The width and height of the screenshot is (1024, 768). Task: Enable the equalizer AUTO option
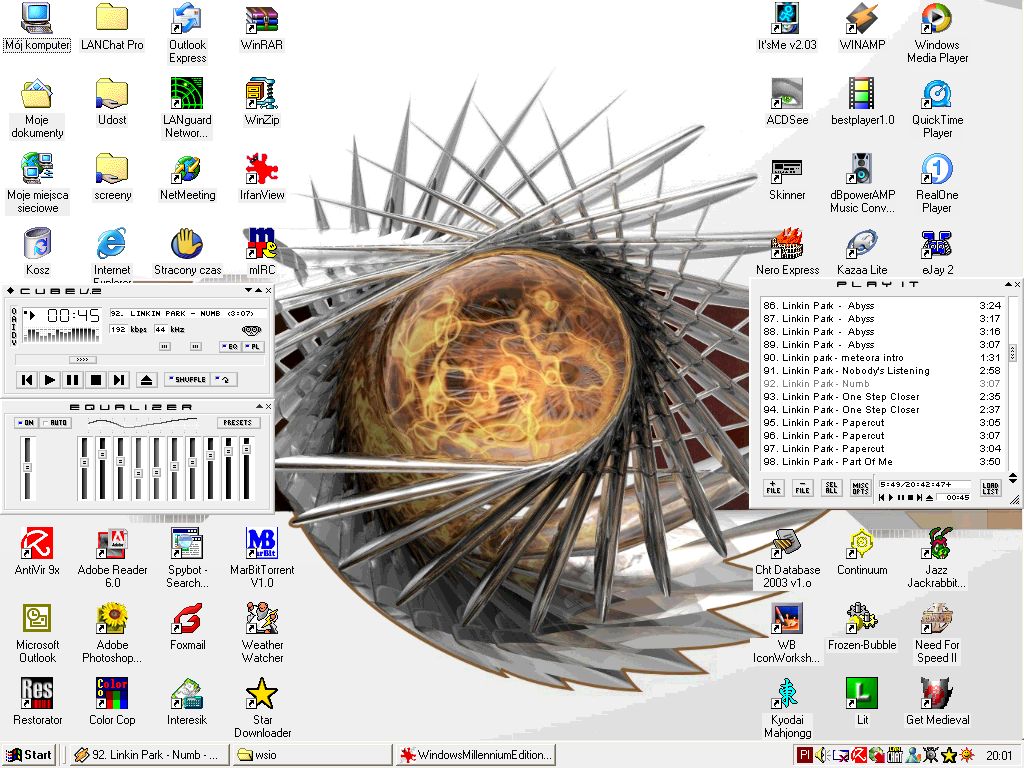(x=57, y=423)
